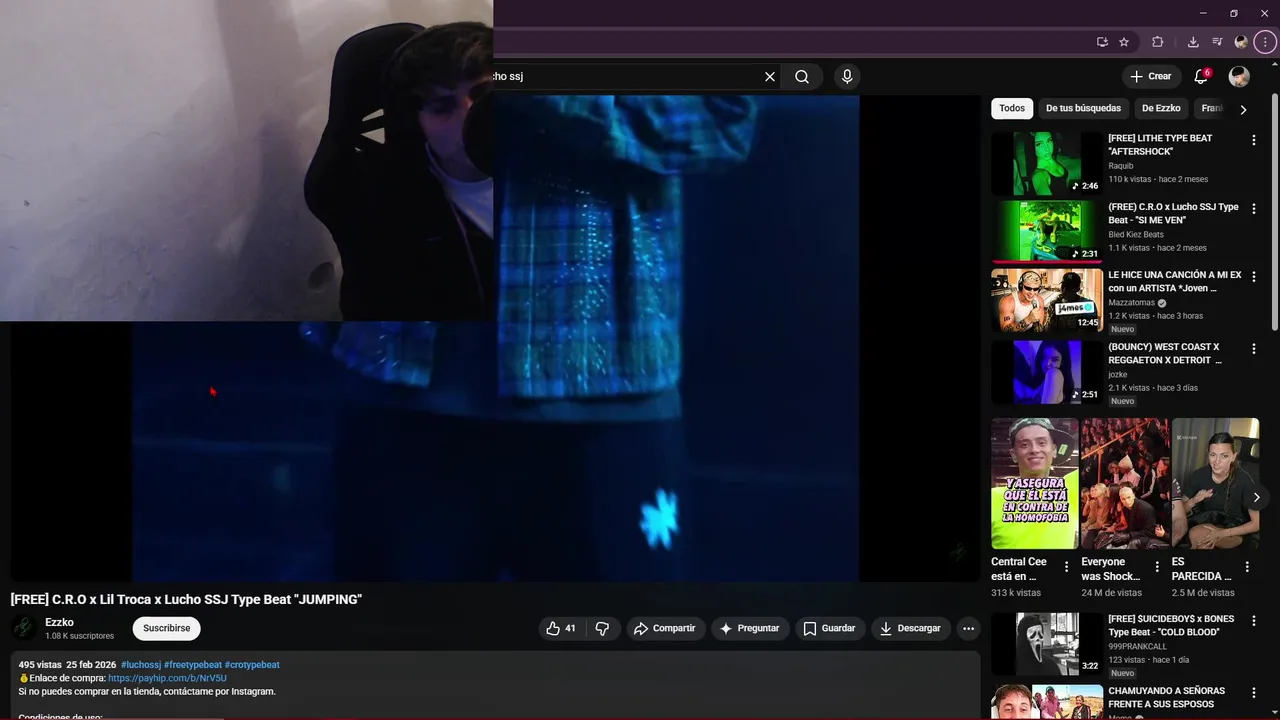
Task: Open browser profile avatar
Action: tap(1241, 42)
